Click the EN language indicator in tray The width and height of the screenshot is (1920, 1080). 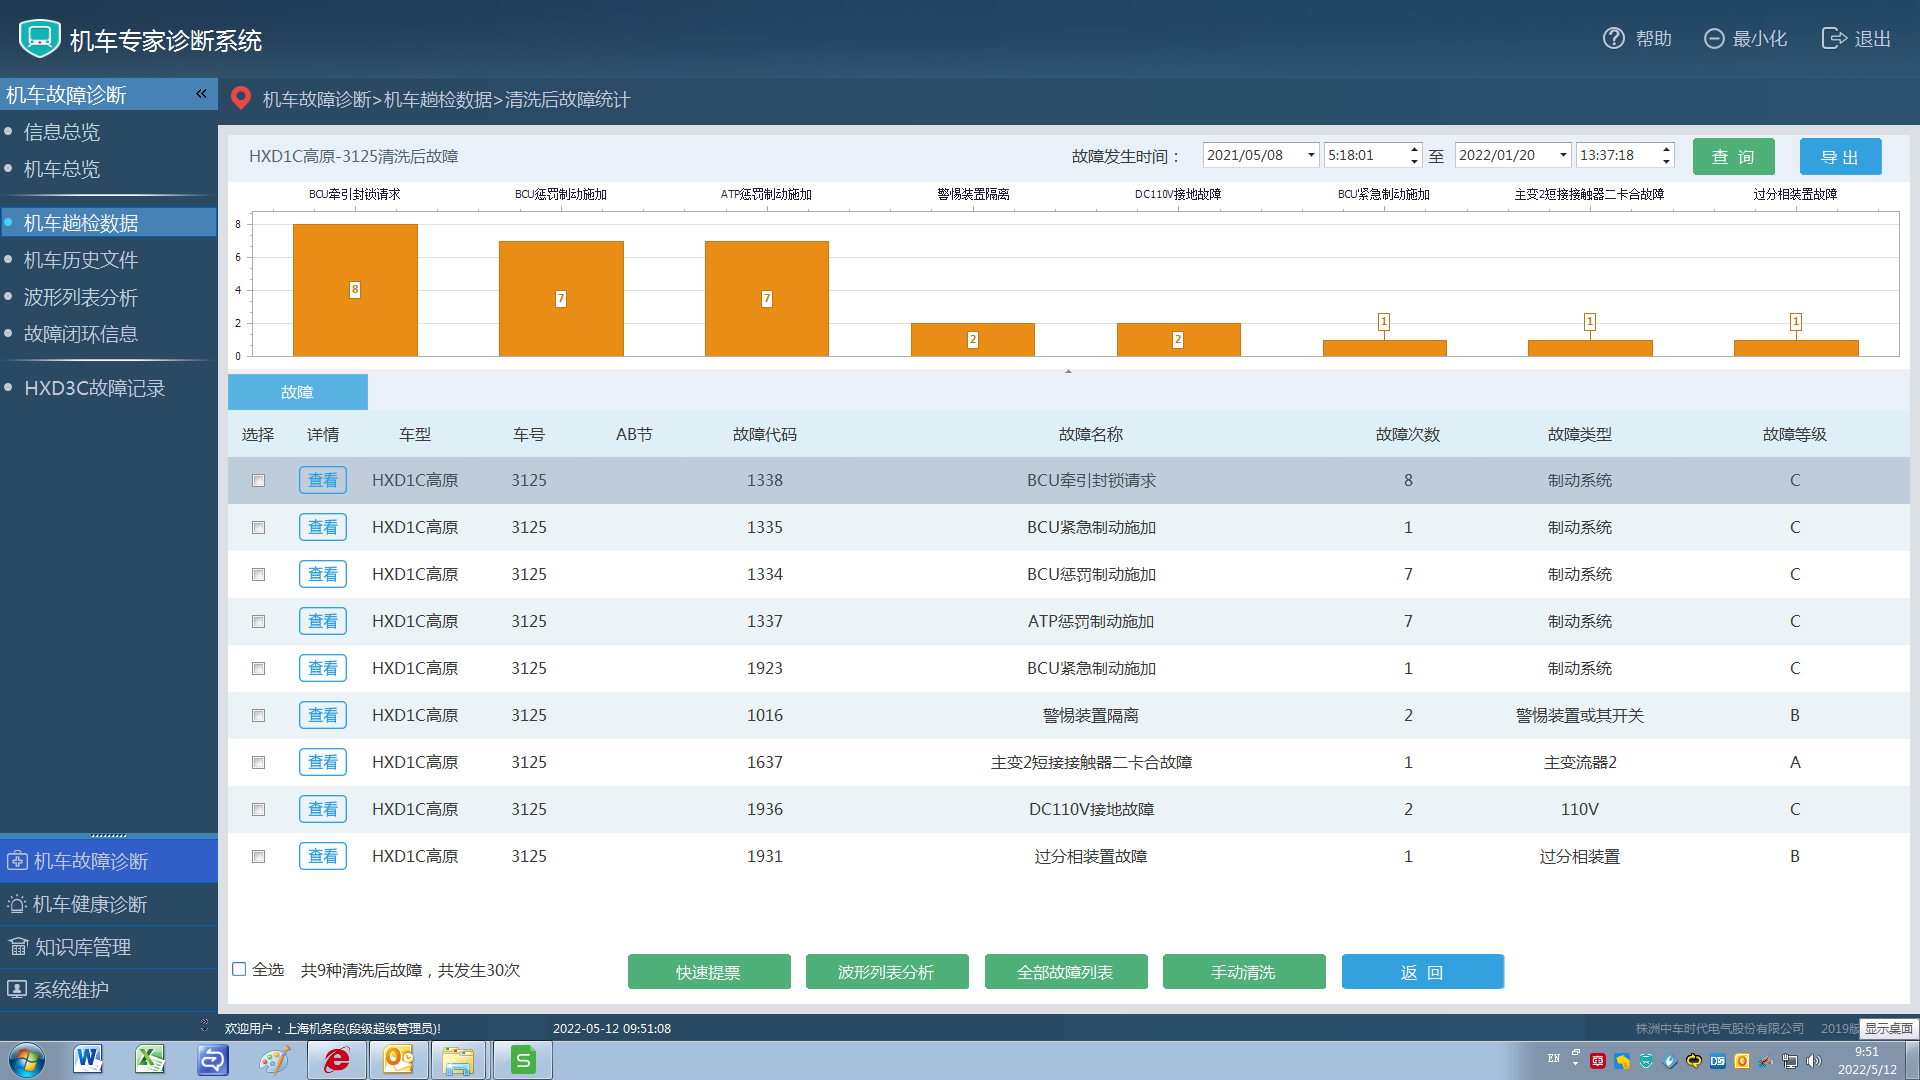[x=1554, y=1058]
